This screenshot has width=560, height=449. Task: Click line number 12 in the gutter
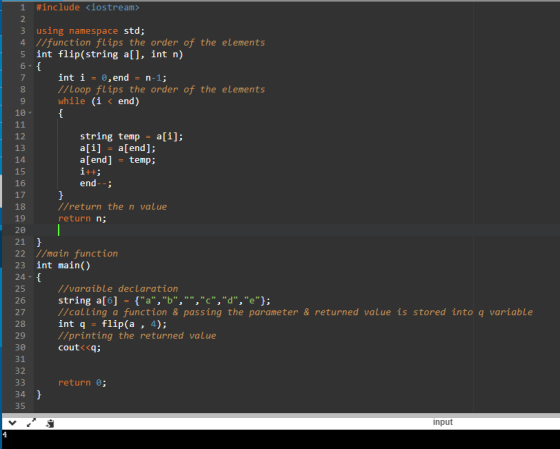[x=20, y=136]
